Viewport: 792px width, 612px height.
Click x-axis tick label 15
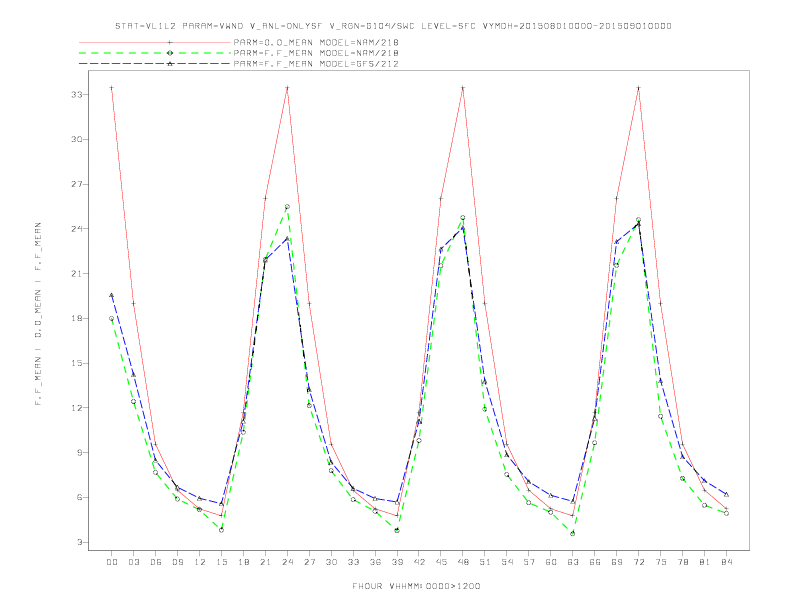[x=221, y=562]
